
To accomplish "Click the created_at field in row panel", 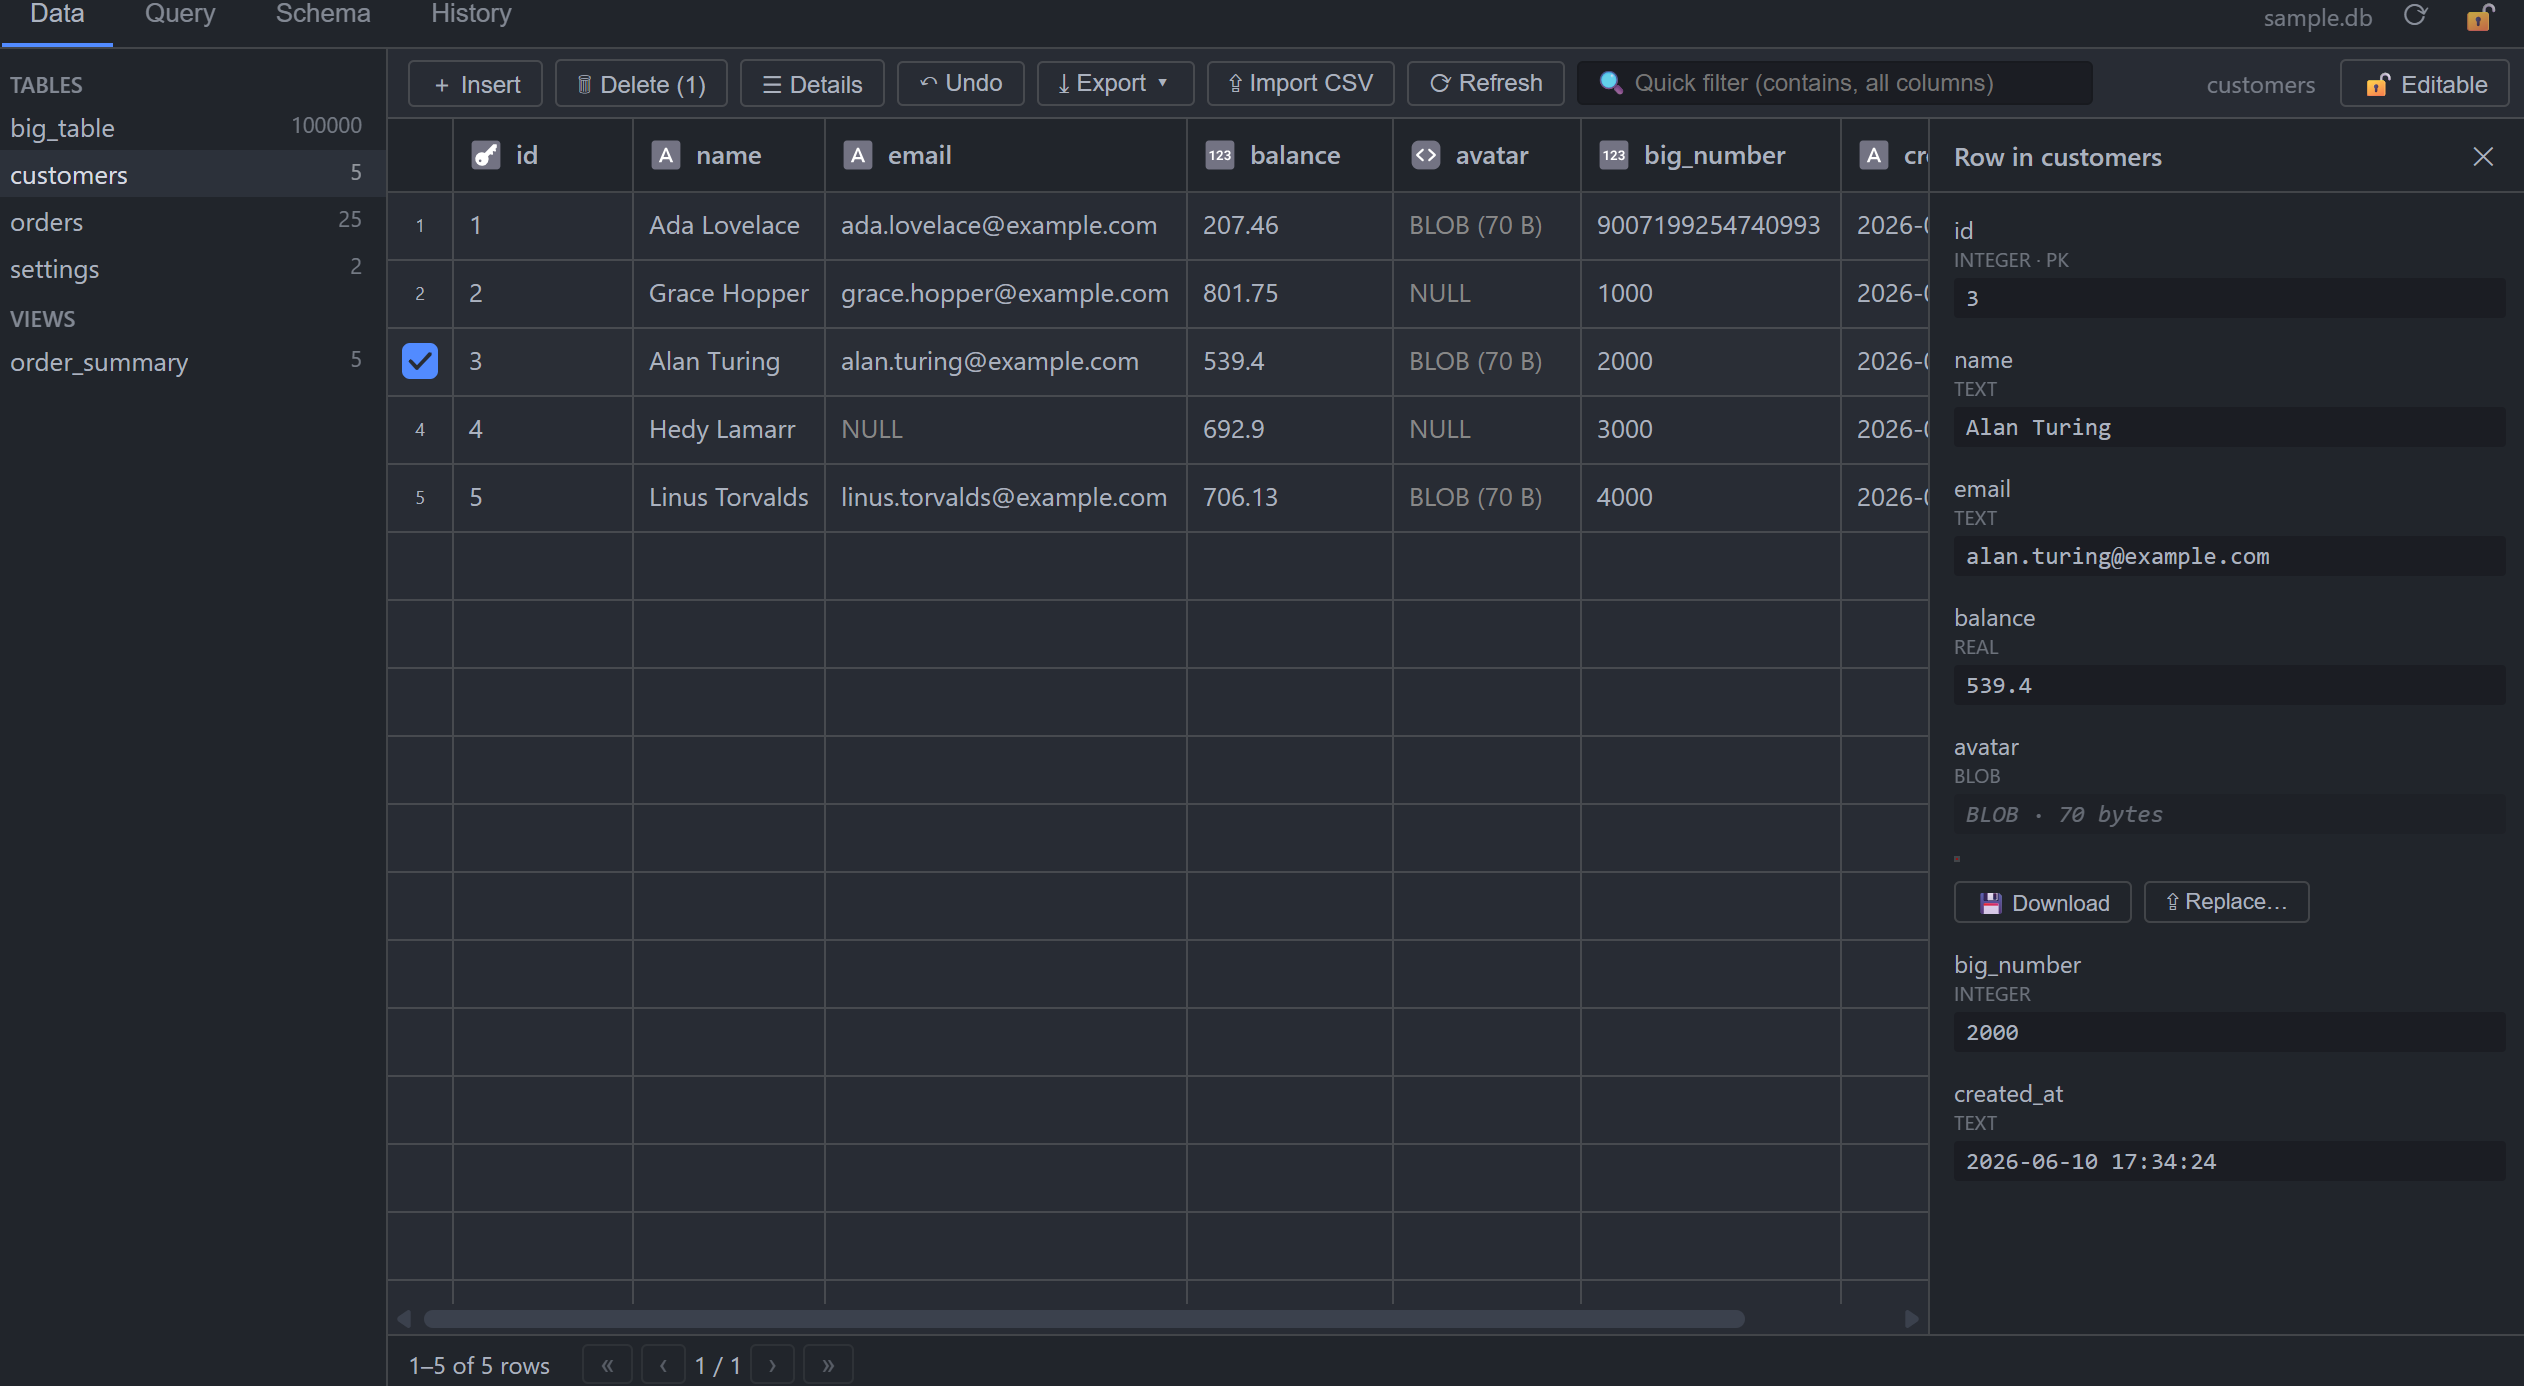I will [2229, 1161].
